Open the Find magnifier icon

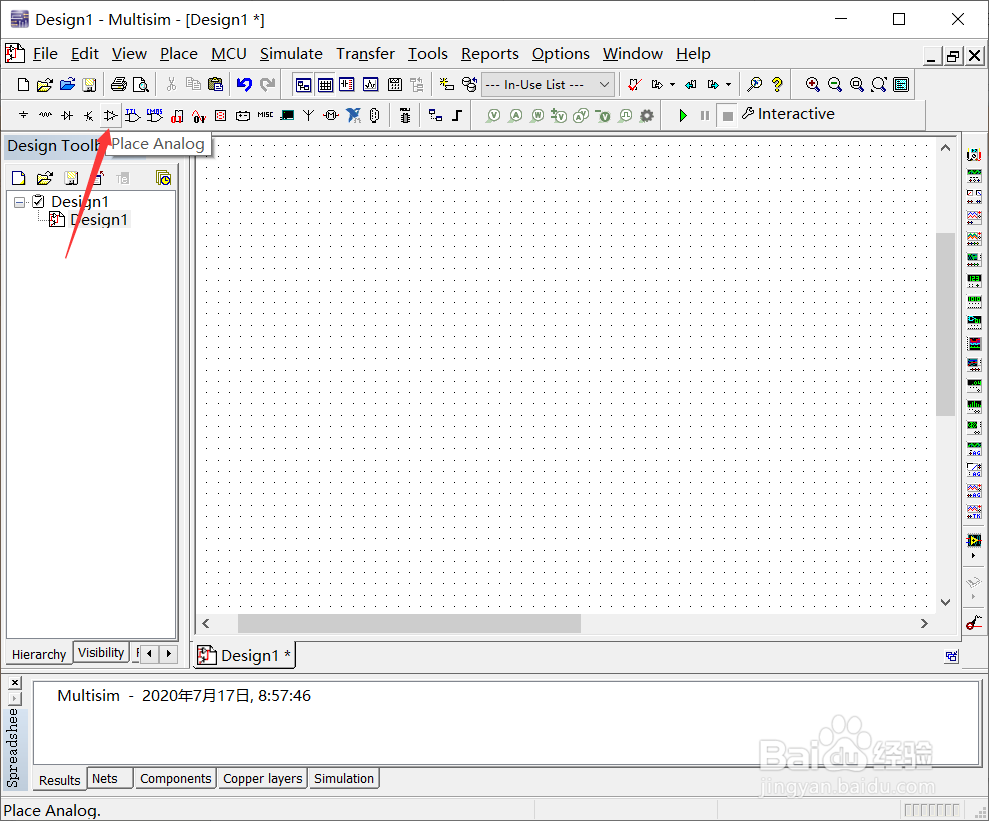click(x=754, y=84)
